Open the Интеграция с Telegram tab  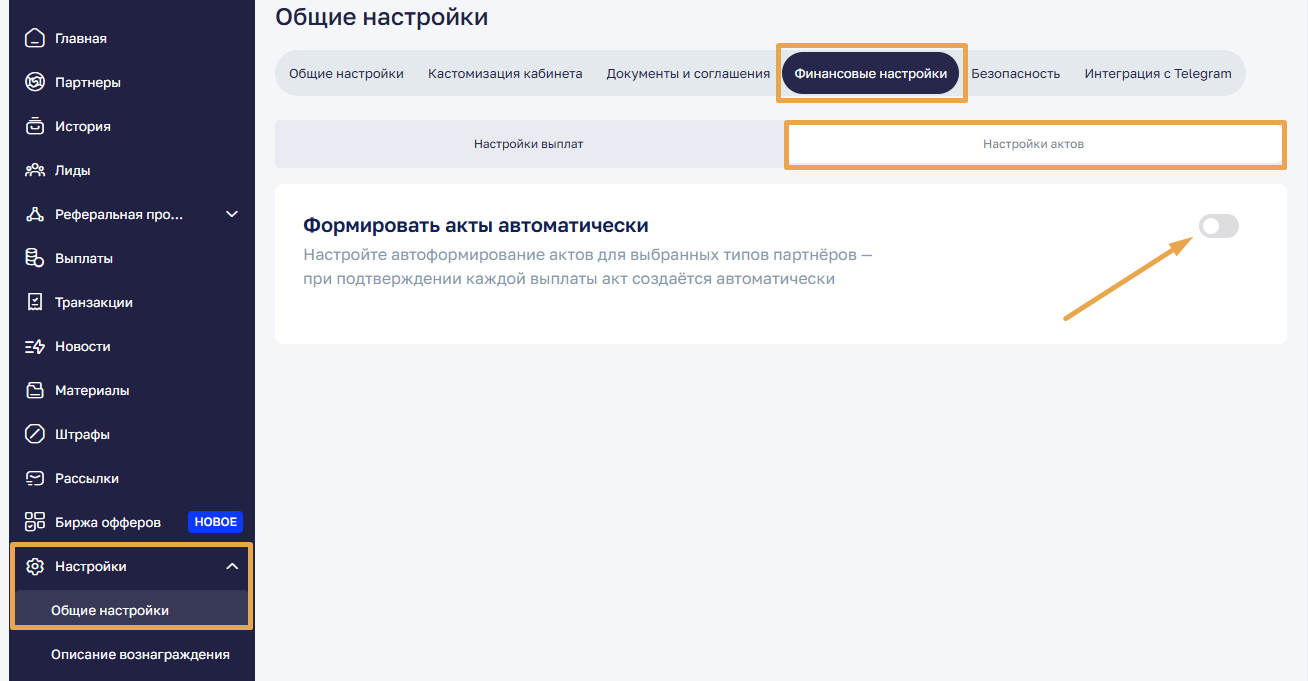coord(1158,74)
